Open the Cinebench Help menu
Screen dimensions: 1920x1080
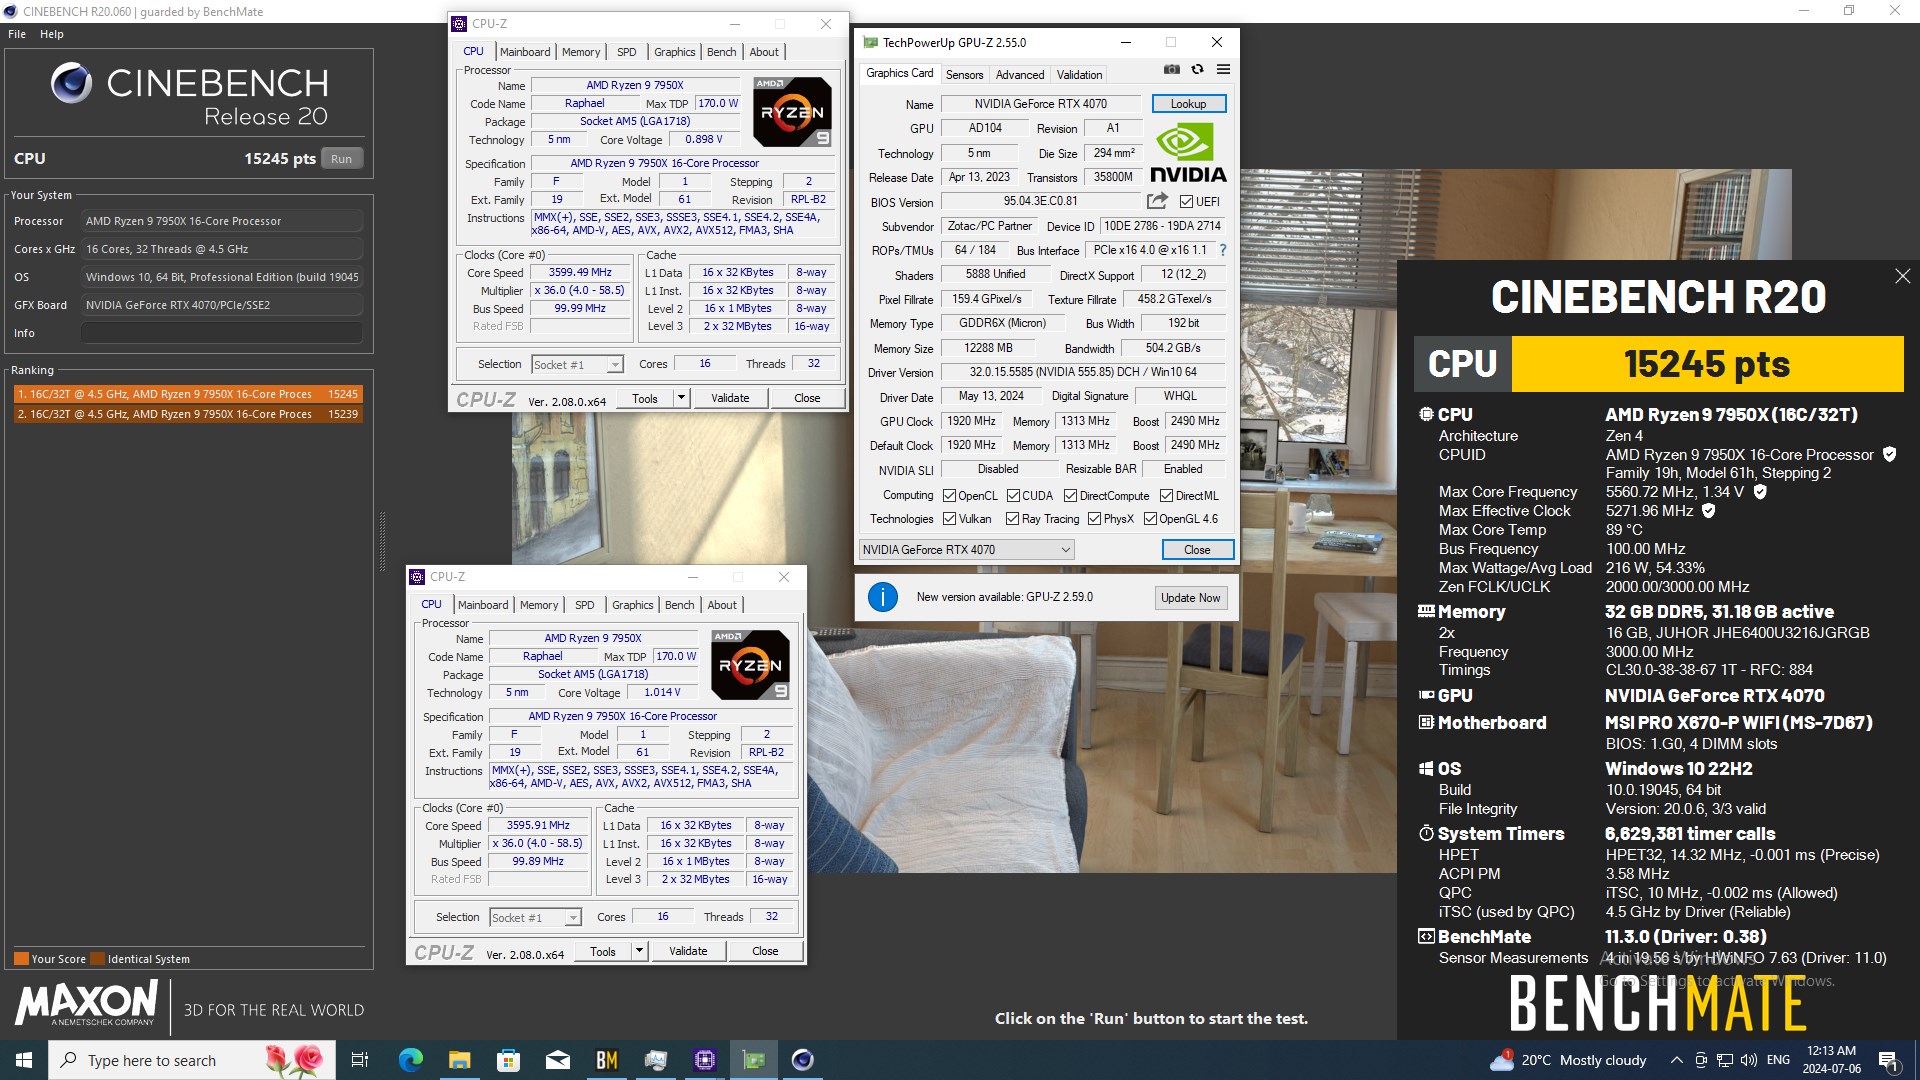(52, 34)
